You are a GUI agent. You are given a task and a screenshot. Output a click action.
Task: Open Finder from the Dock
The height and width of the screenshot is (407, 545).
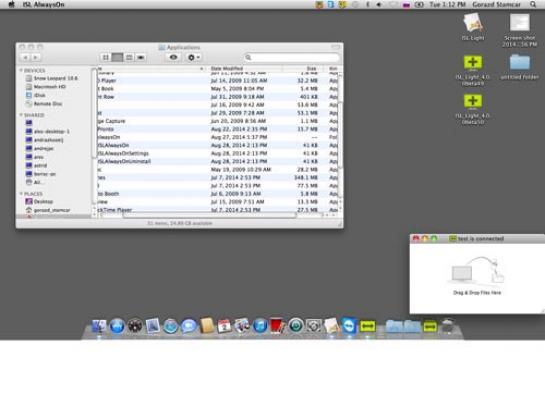coord(99,326)
